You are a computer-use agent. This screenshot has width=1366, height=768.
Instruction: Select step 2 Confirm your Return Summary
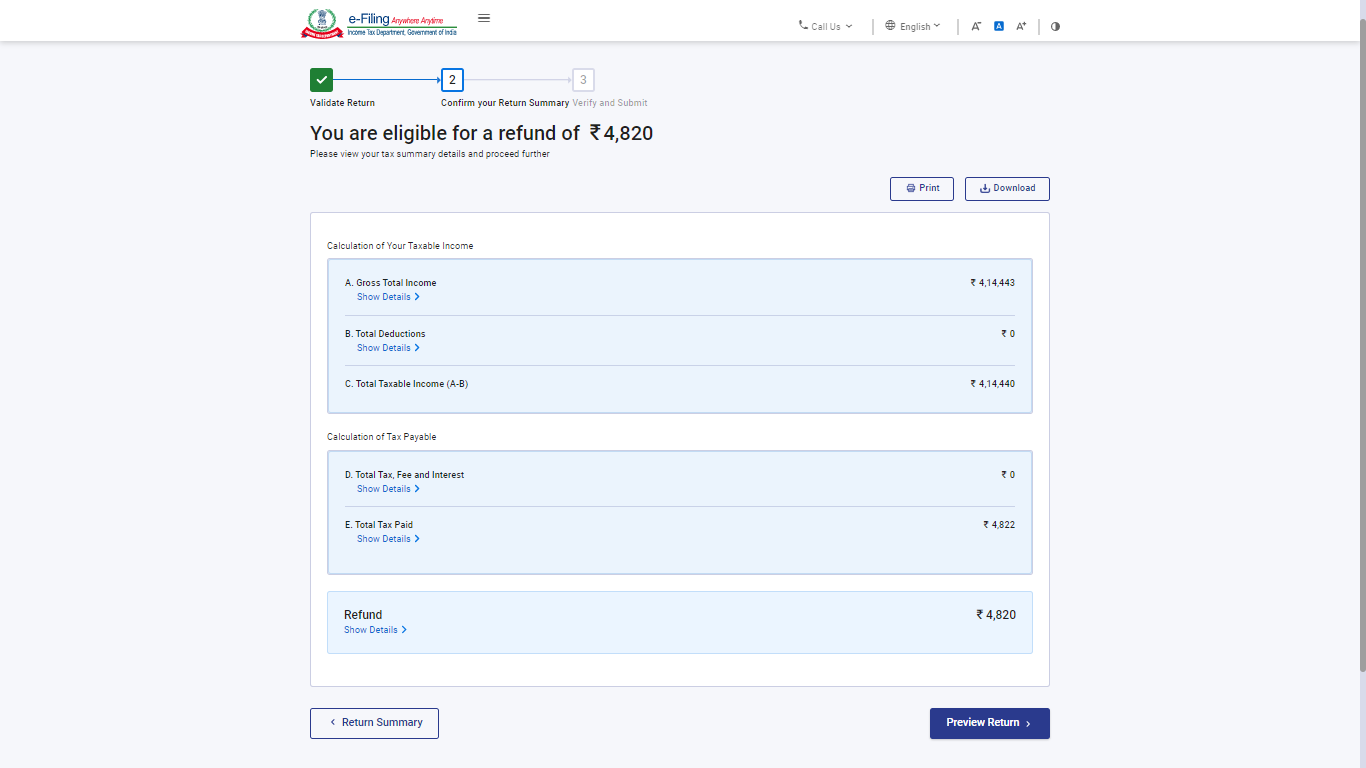[452, 80]
